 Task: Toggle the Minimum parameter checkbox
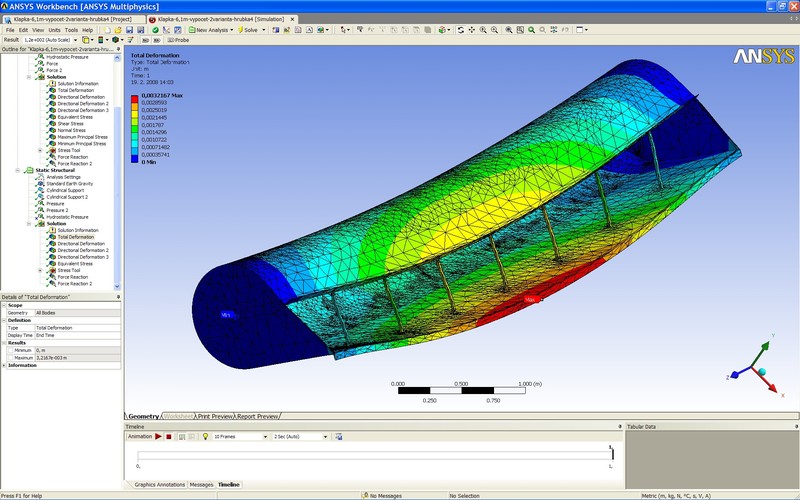tap(10, 351)
